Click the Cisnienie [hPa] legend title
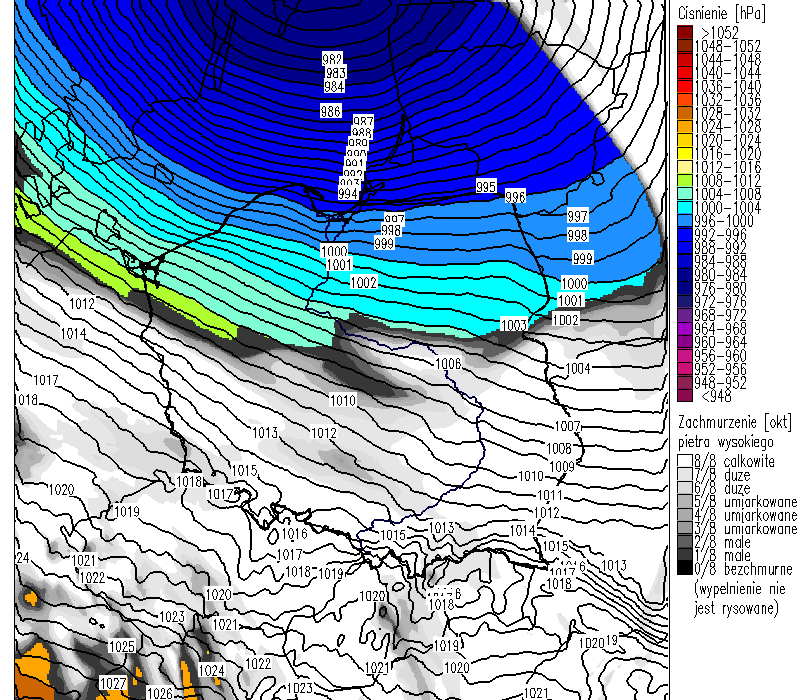Screen dimensions: 800x700 722,13
